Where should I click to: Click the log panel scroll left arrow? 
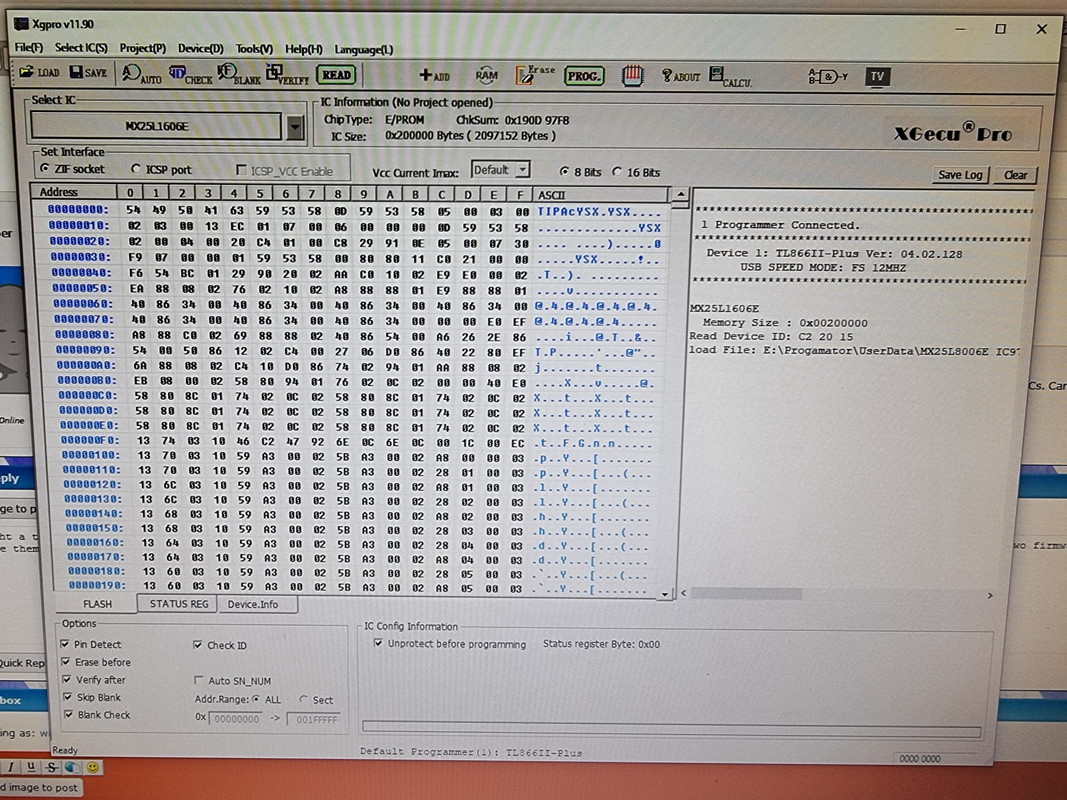coord(684,593)
